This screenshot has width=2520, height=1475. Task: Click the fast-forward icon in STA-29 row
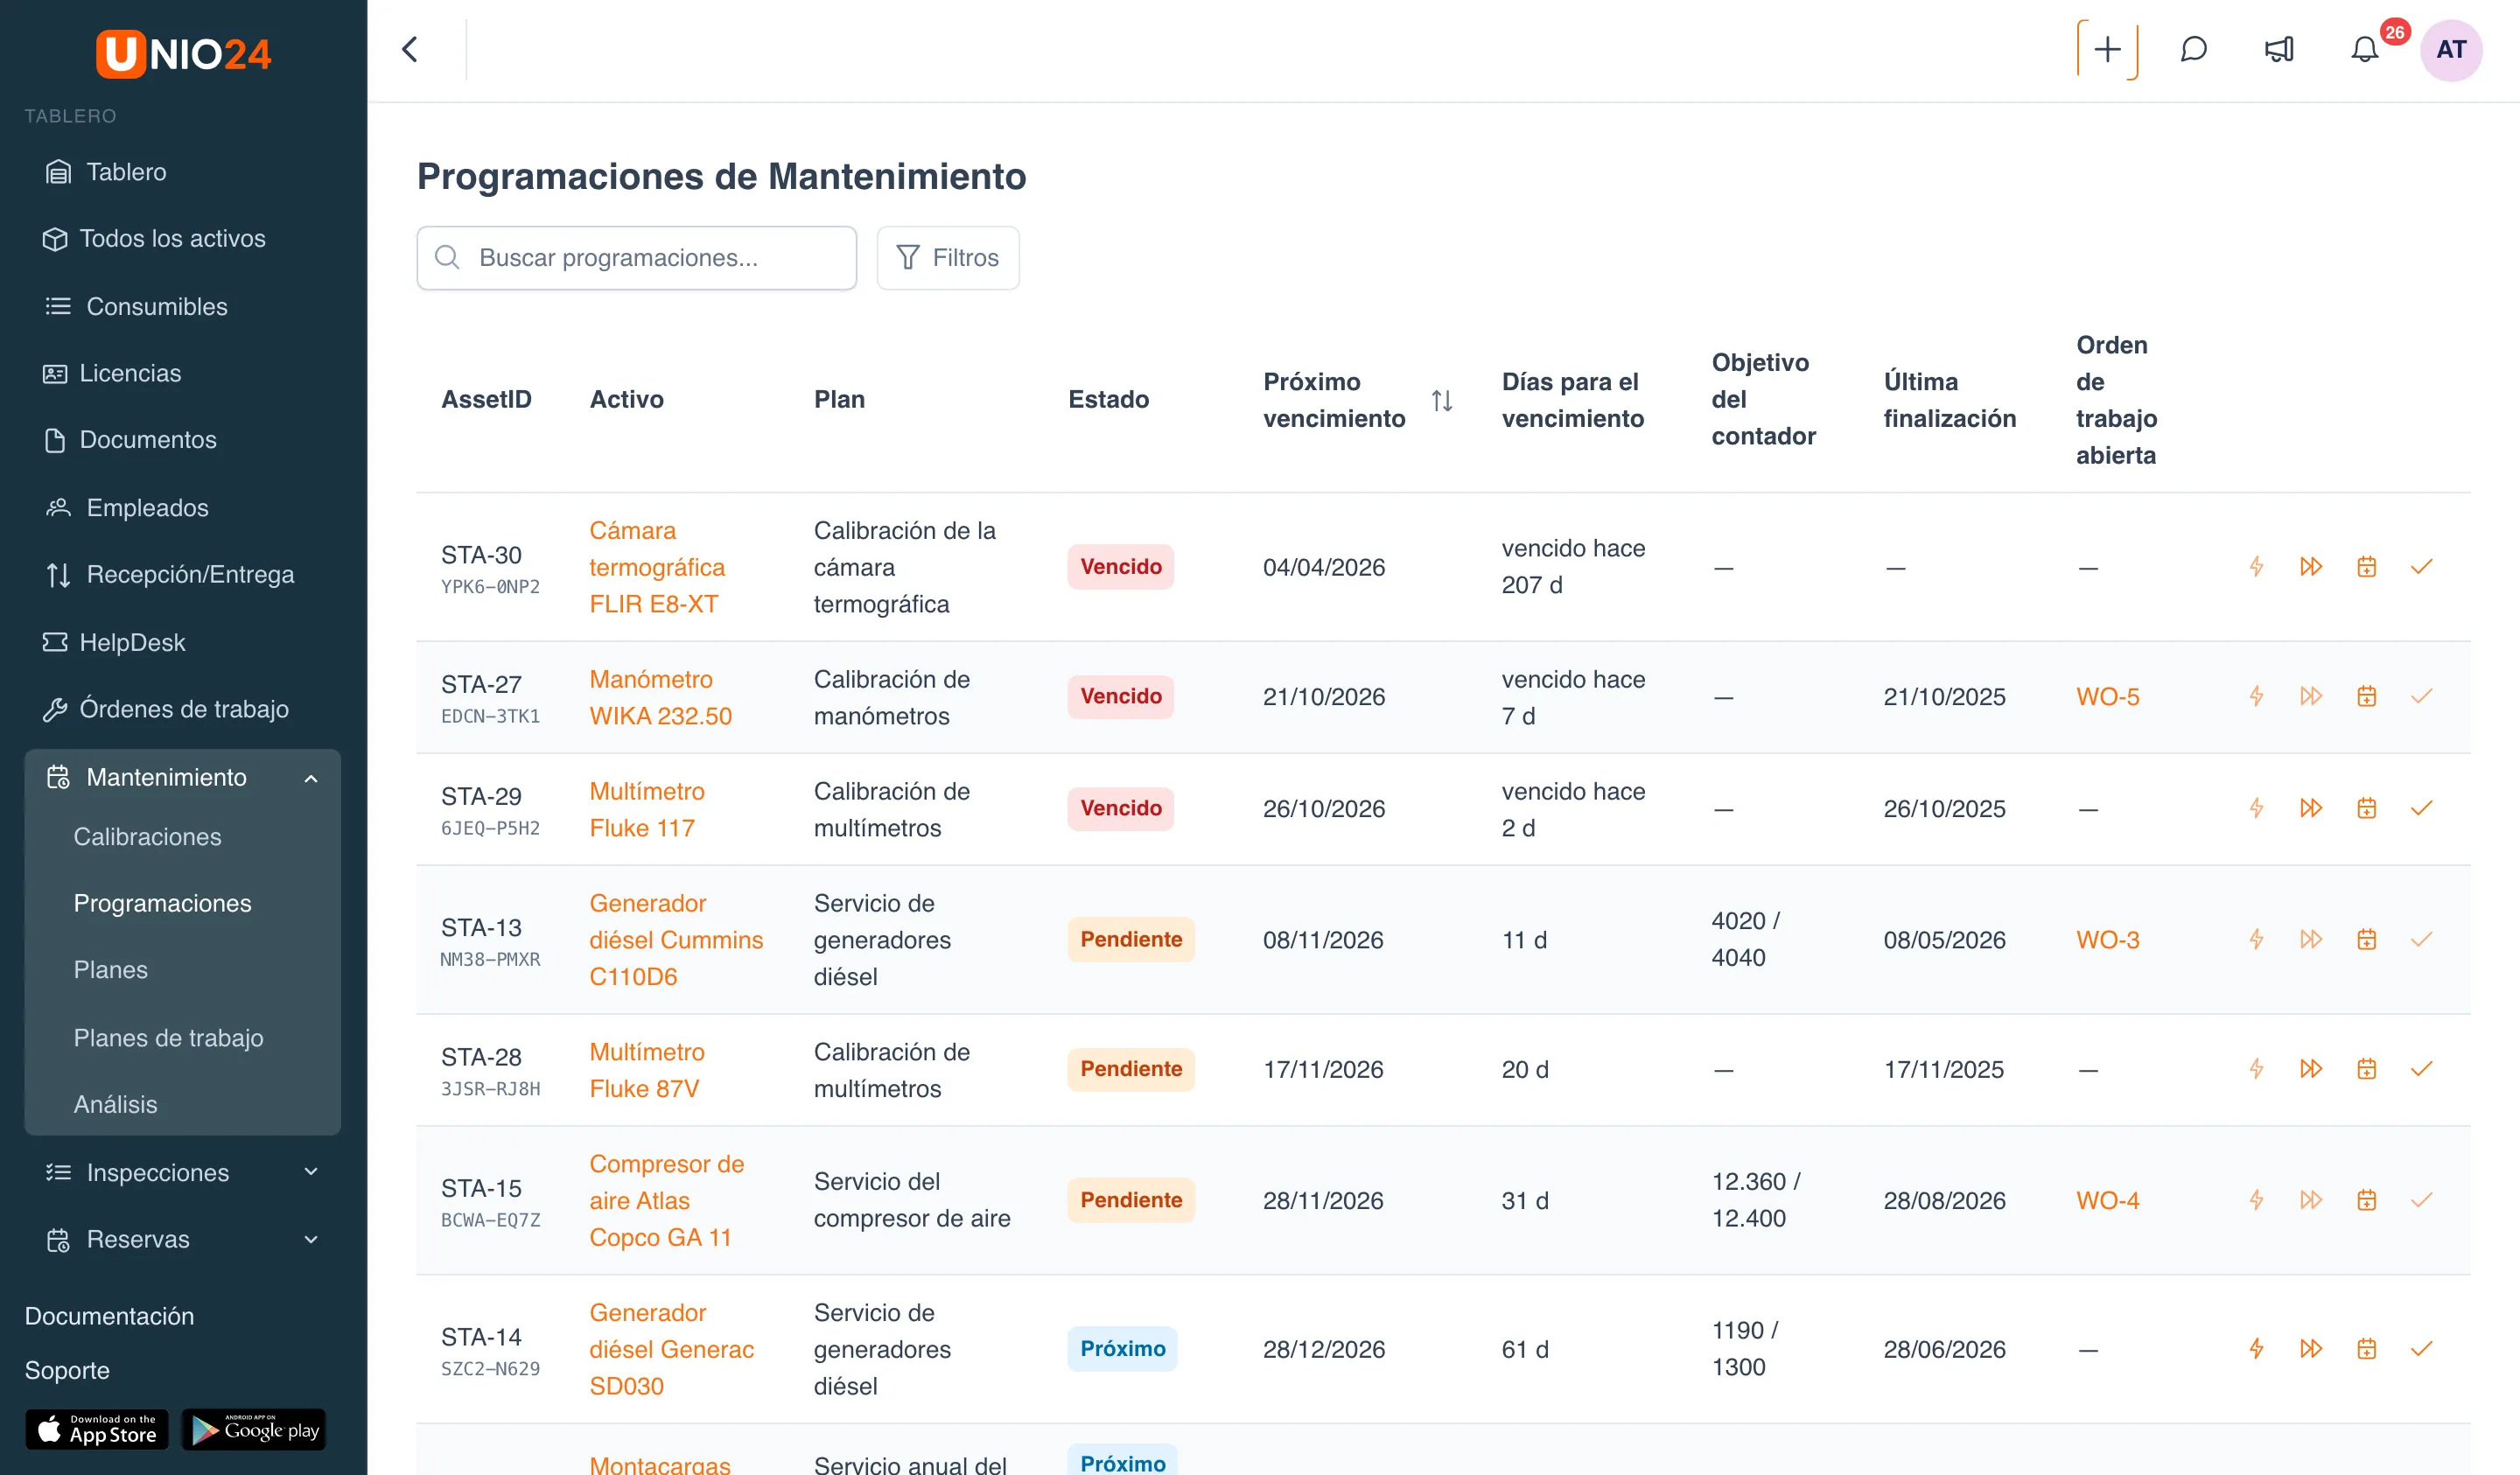click(x=2311, y=808)
